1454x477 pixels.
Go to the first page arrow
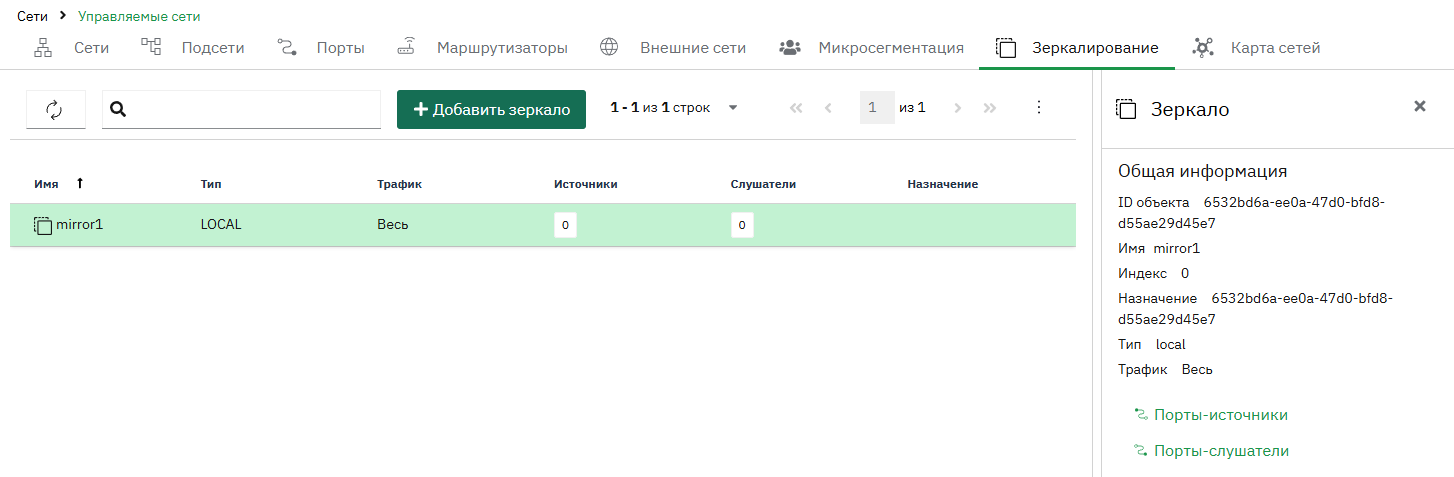click(x=796, y=108)
